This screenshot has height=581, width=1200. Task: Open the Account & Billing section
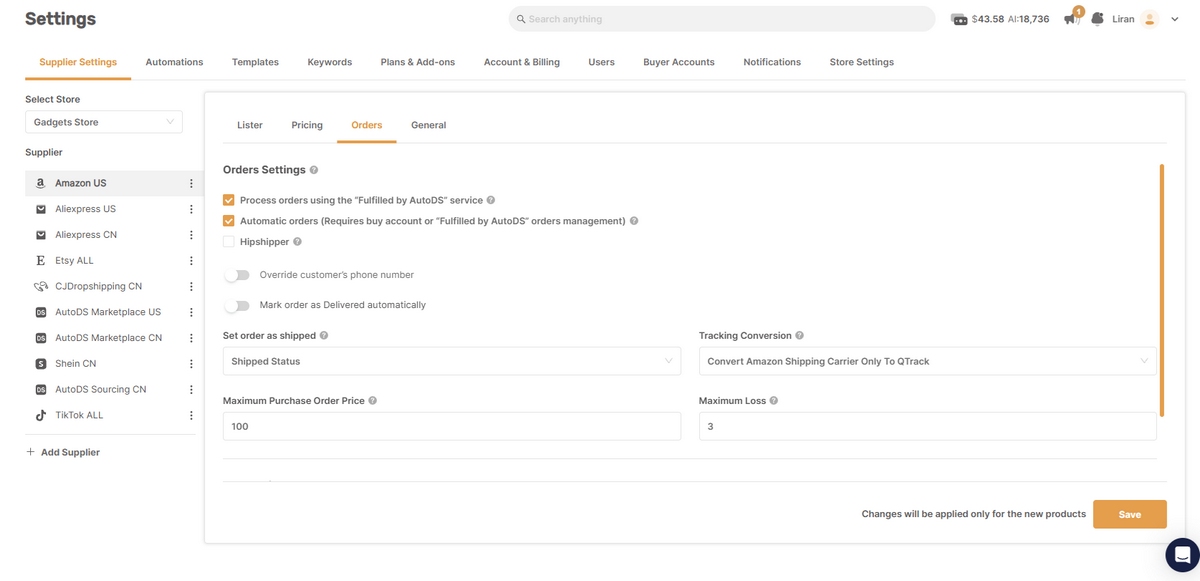[521, 61]
